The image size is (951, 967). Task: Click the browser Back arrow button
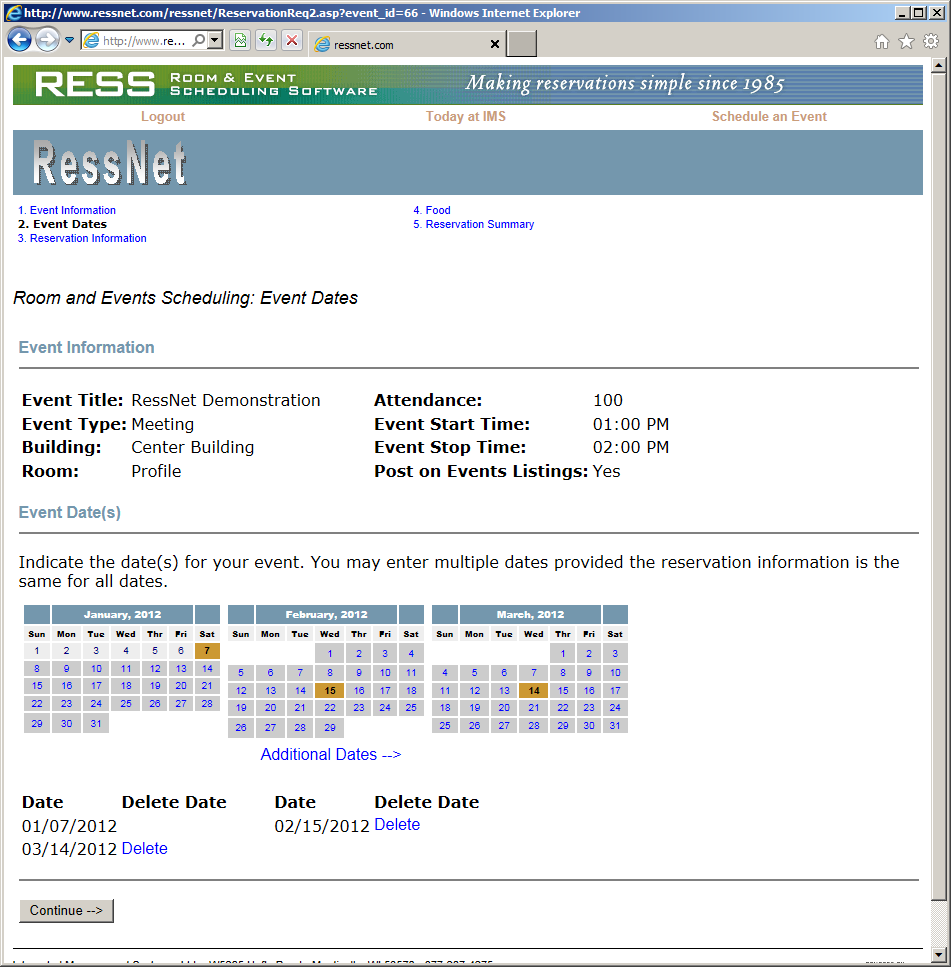click(19, 40)
